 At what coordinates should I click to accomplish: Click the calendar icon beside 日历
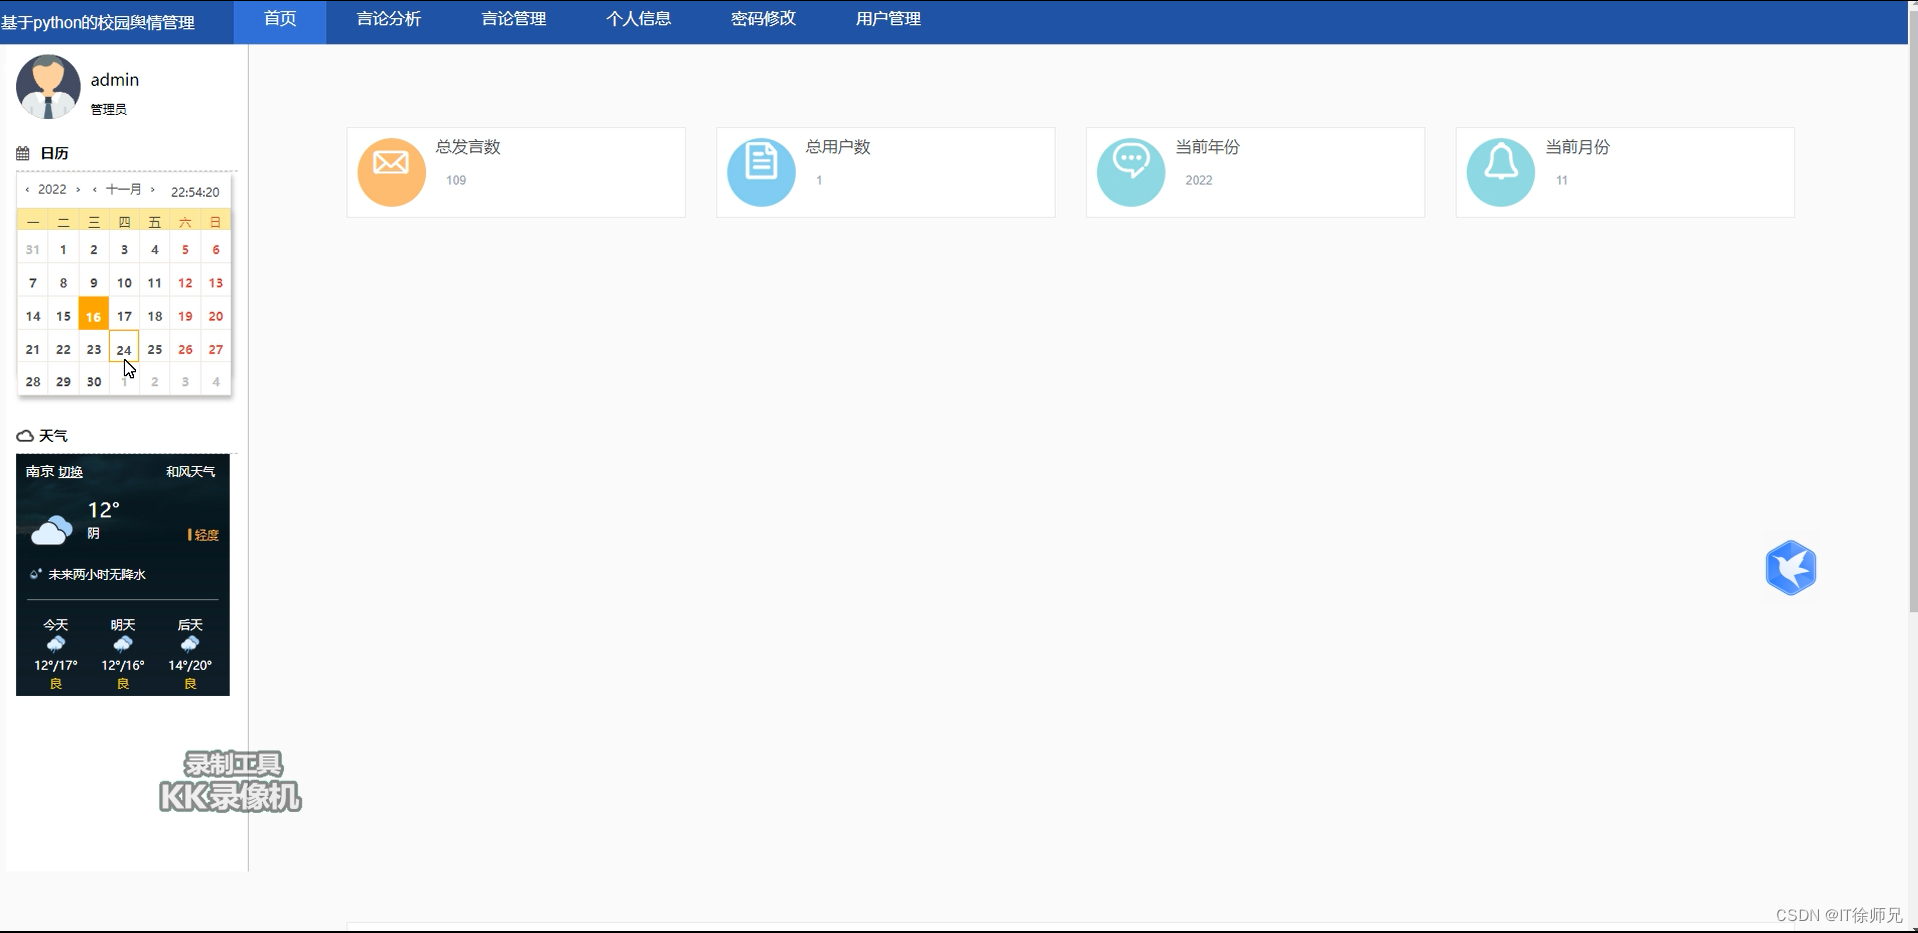(23, 153)
